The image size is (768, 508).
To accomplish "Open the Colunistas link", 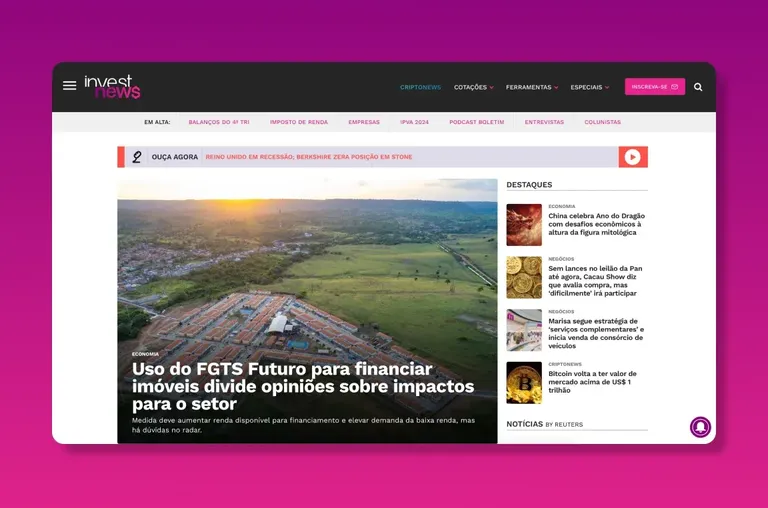I will click(602, 122).
